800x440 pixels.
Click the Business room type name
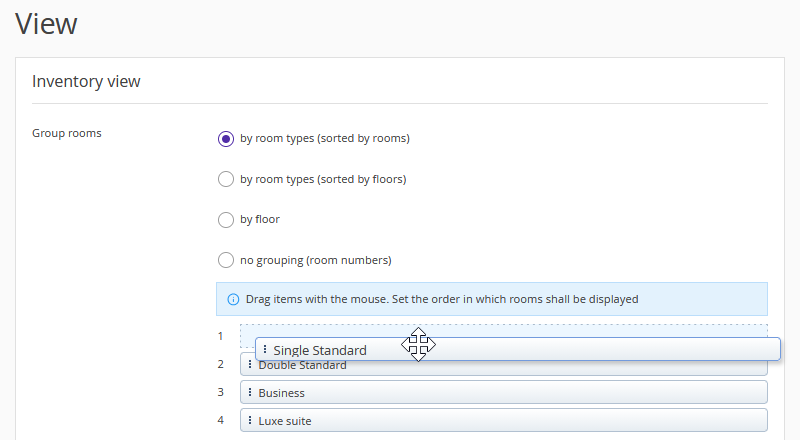click(281, 393)
